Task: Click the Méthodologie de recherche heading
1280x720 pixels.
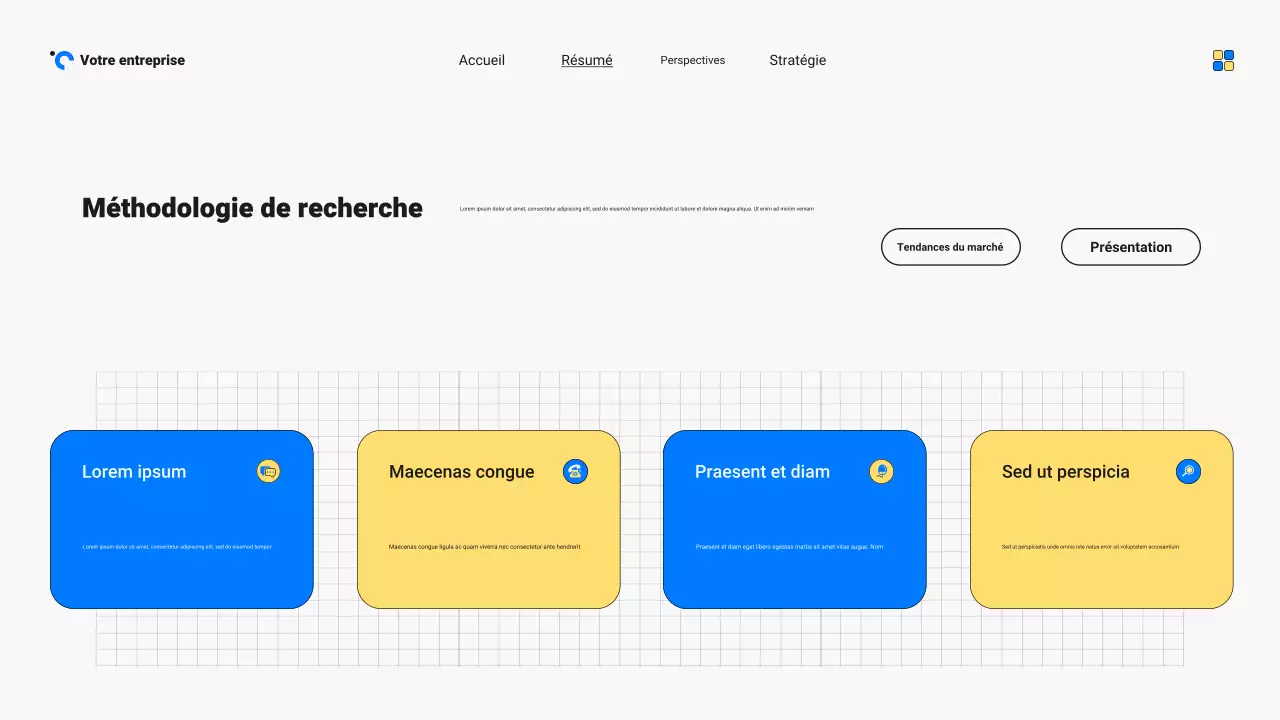Action: (252, 208)
